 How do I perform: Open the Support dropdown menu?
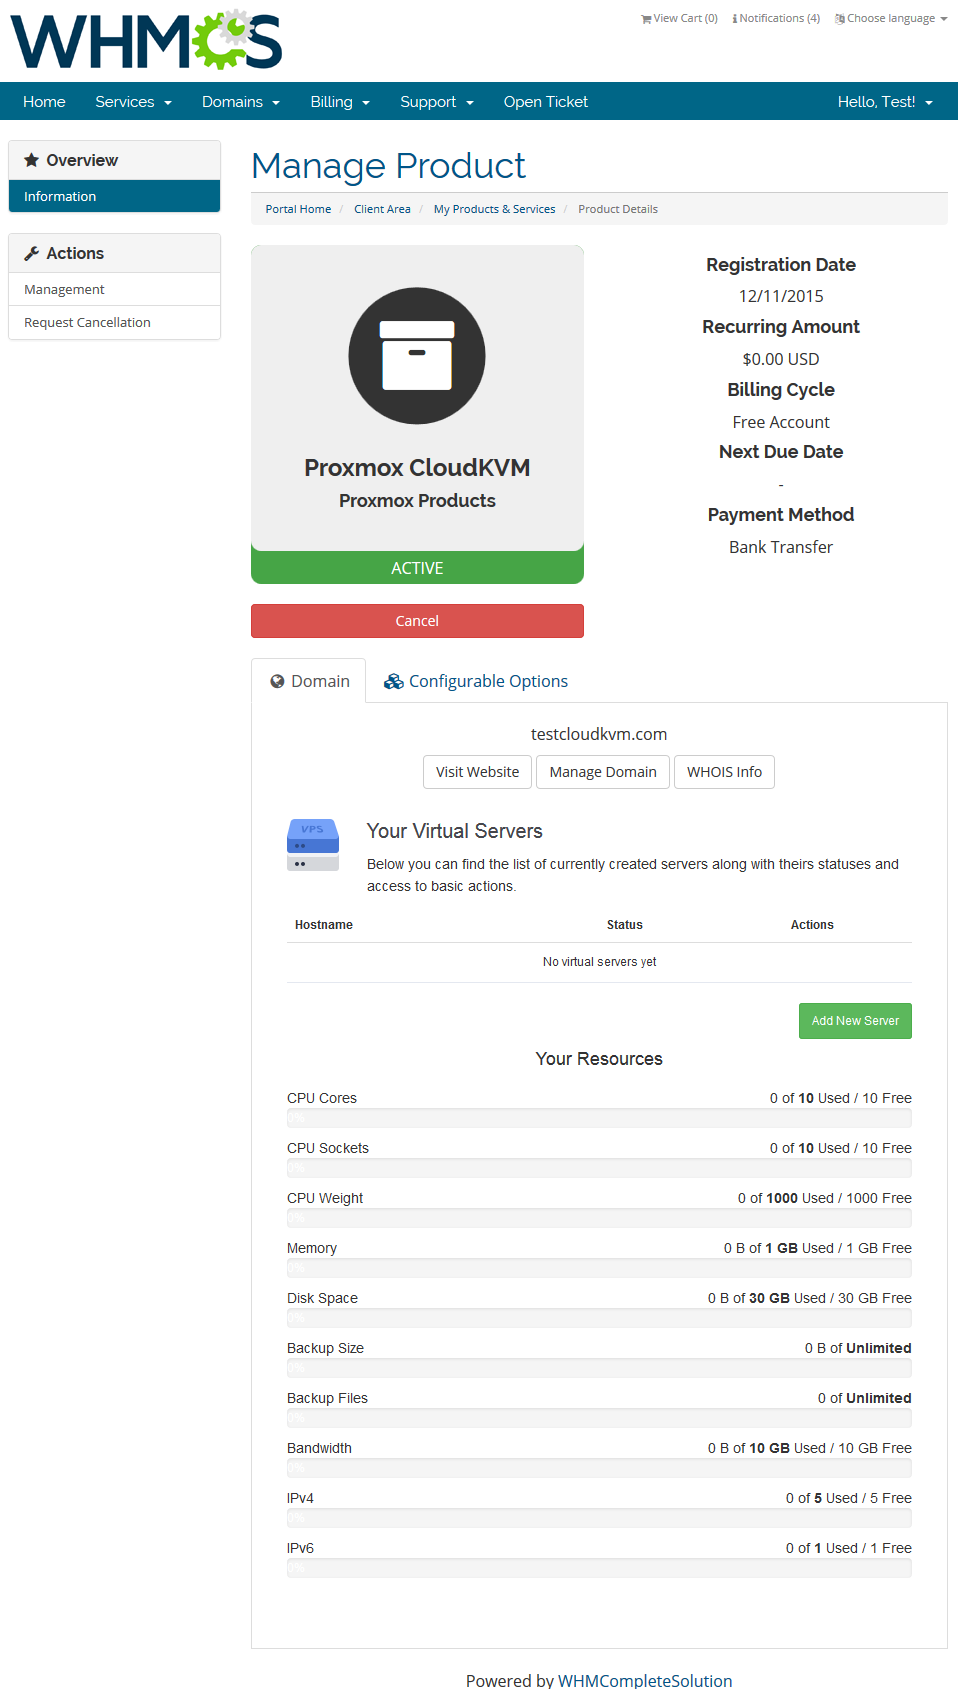click(x=437, y=102)
